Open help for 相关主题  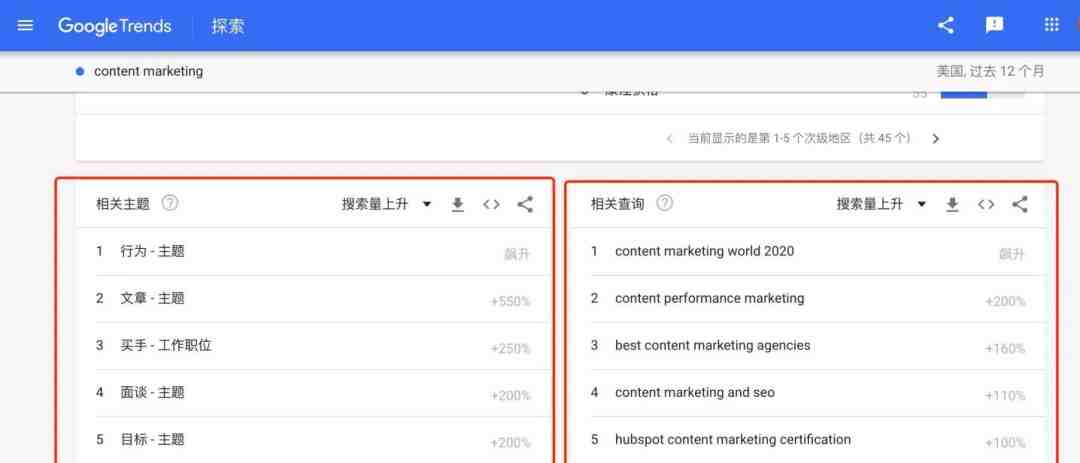point(169,204)
